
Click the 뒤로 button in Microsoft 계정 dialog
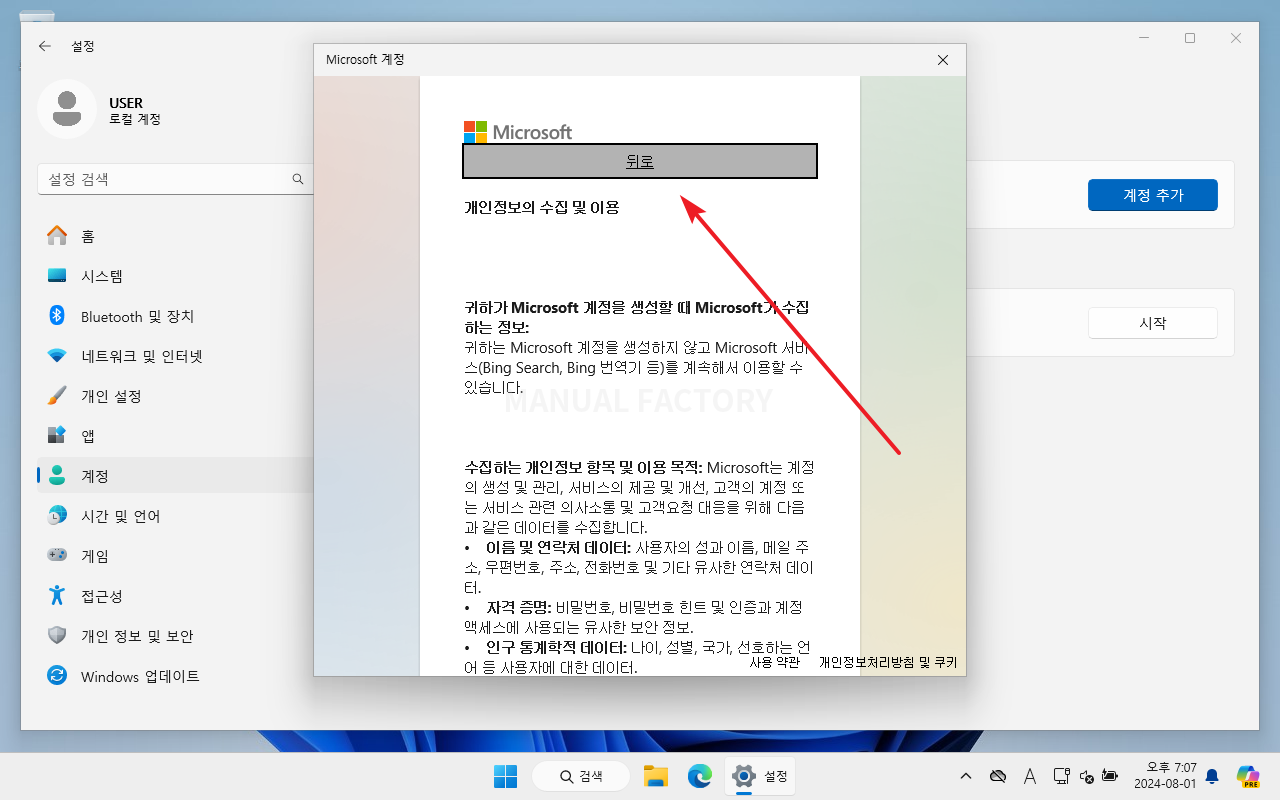[x=640, y=161]
